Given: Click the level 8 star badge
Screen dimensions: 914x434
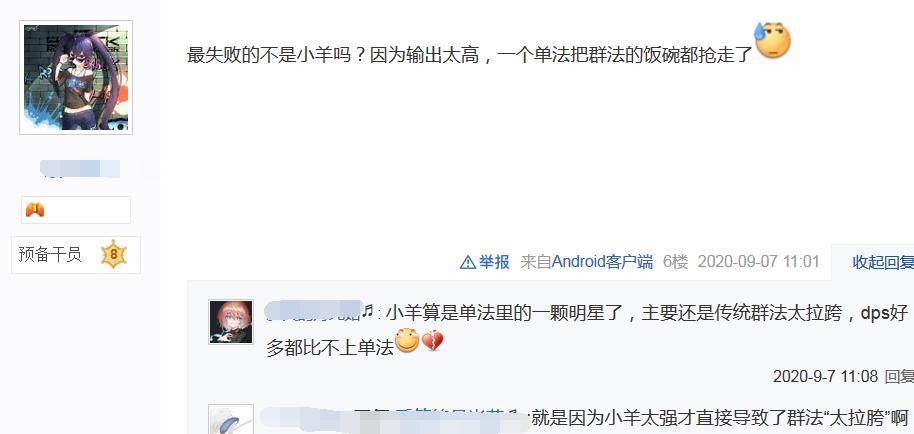Looking at the screenshot, I should [114, 255].
